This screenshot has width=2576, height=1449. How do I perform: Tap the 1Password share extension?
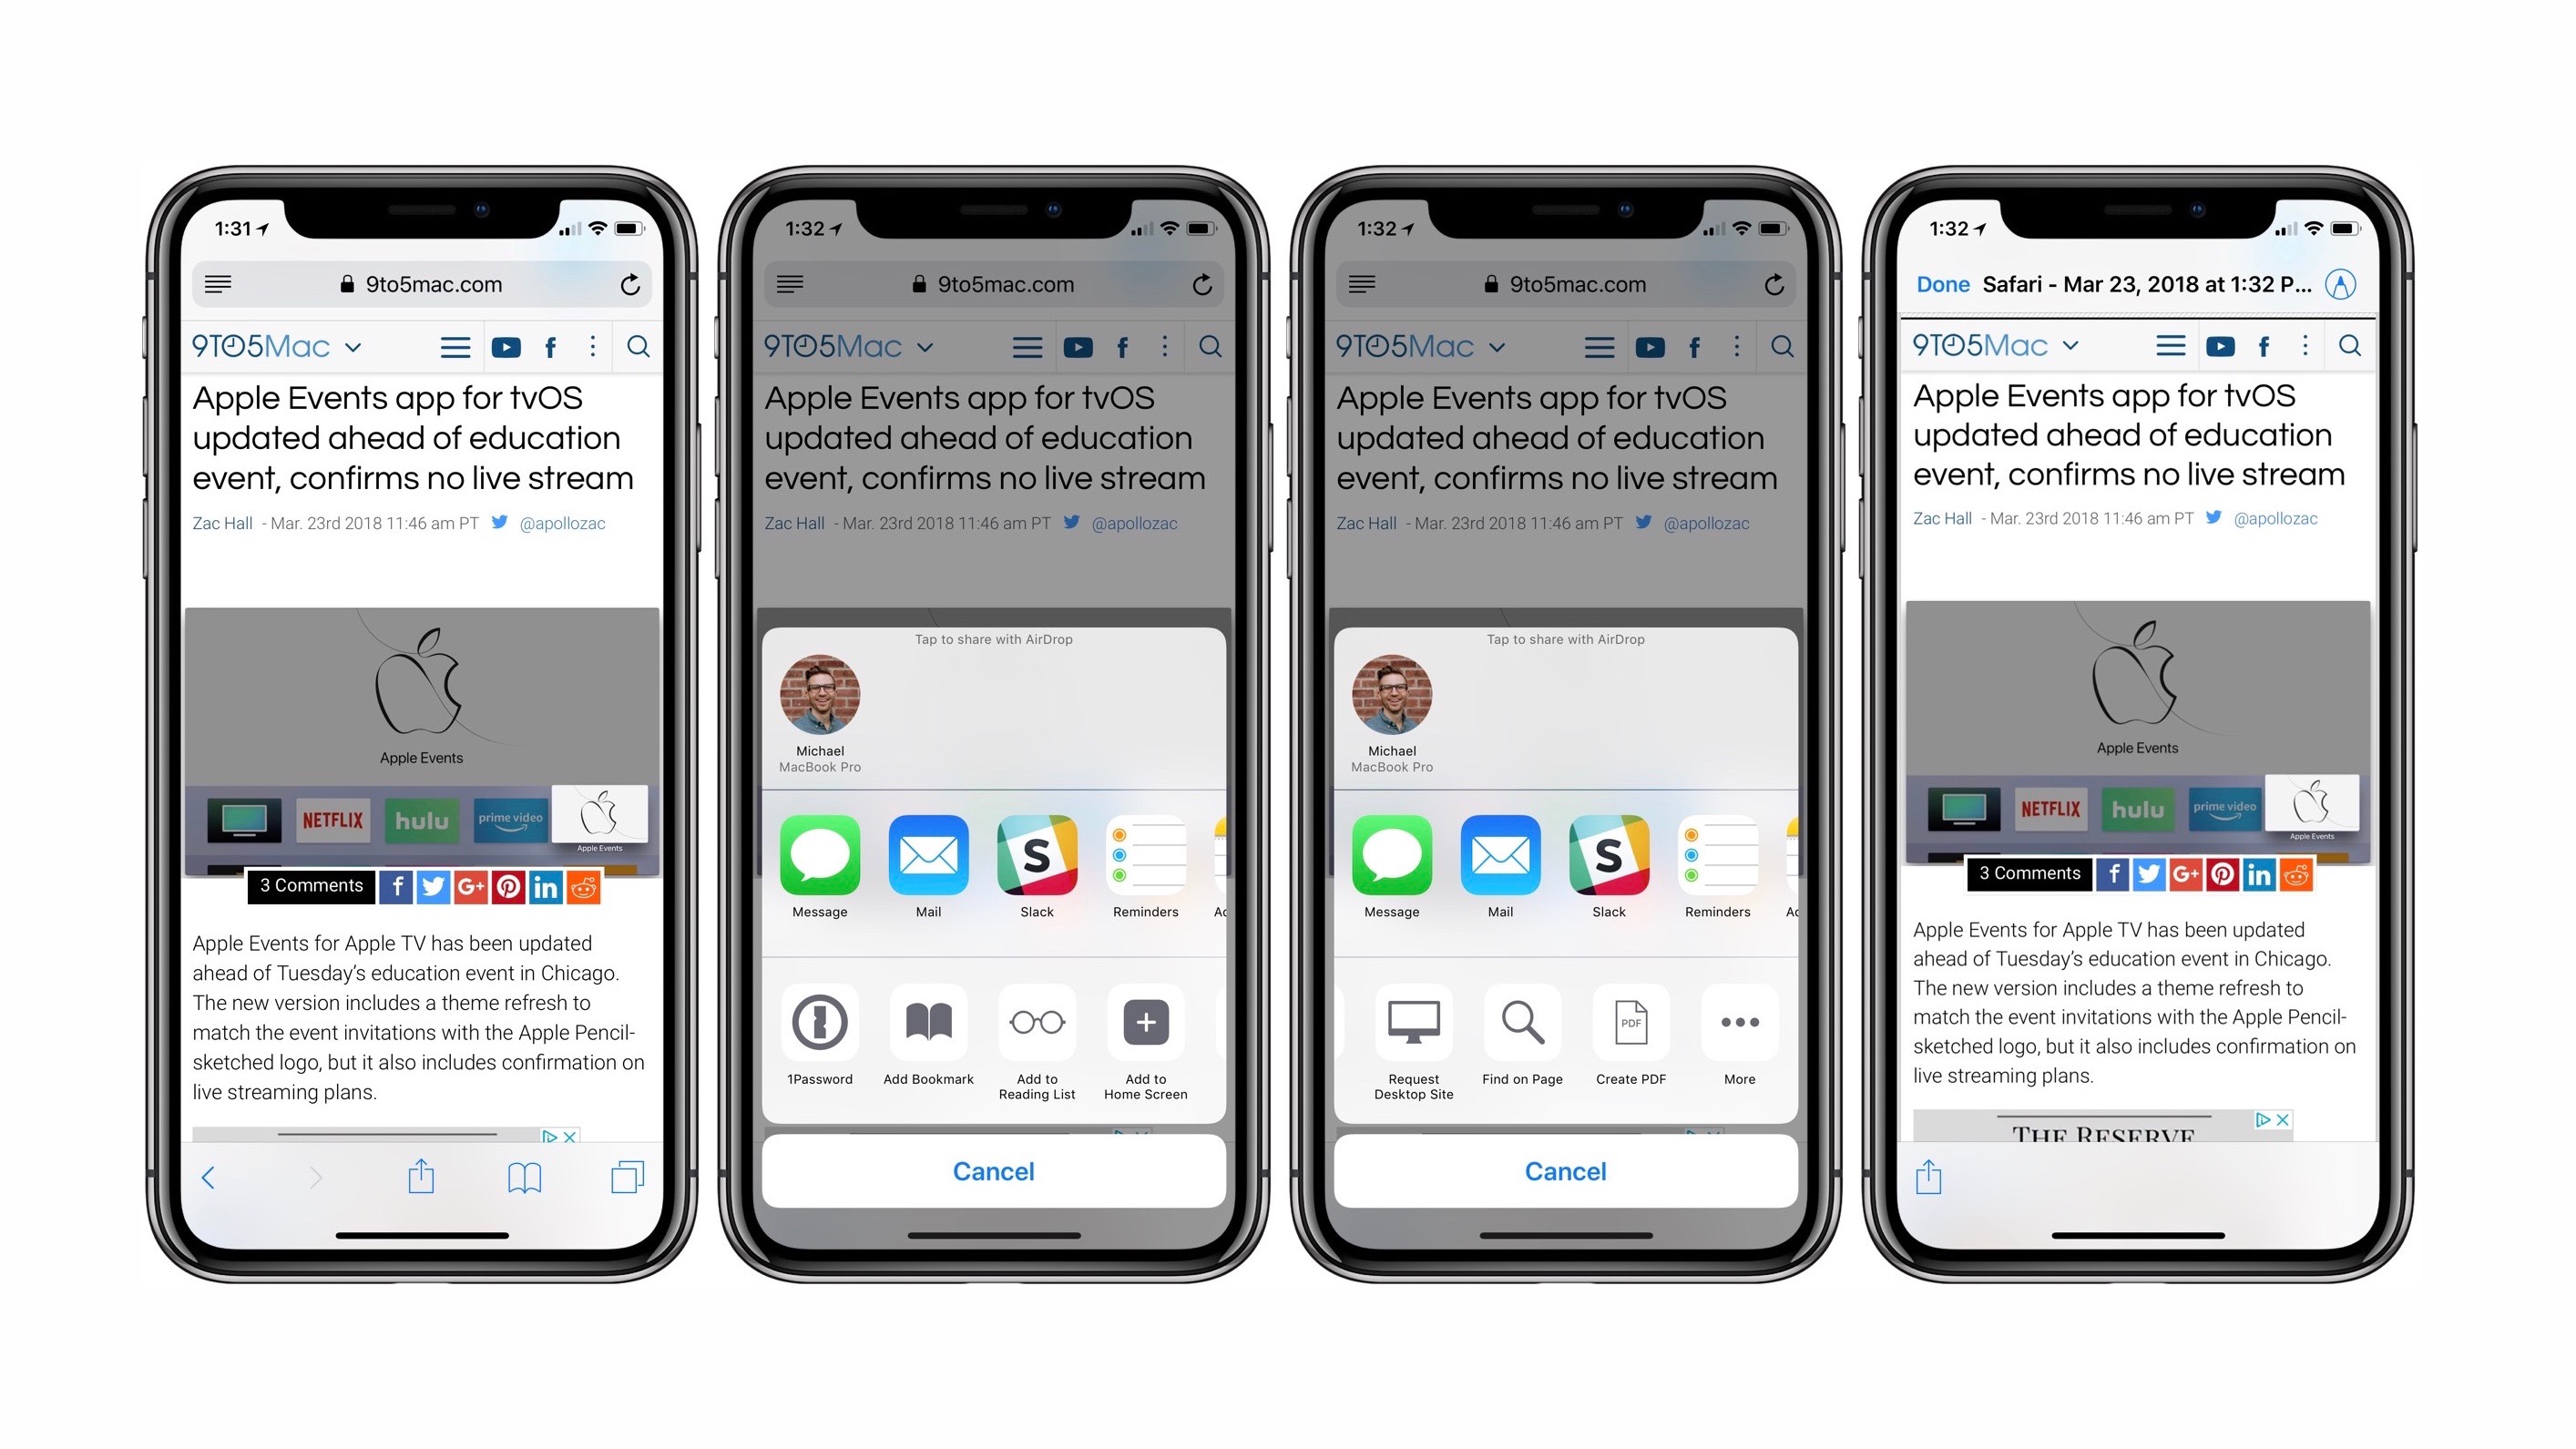click(x=821, y=1023)
